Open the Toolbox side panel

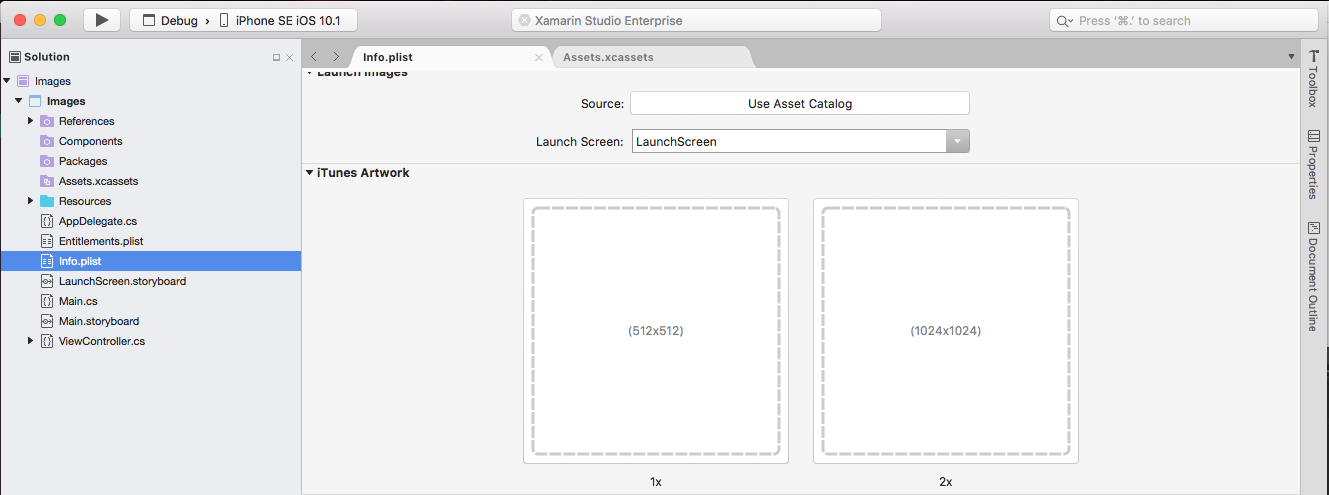(x=1314, y=79)
